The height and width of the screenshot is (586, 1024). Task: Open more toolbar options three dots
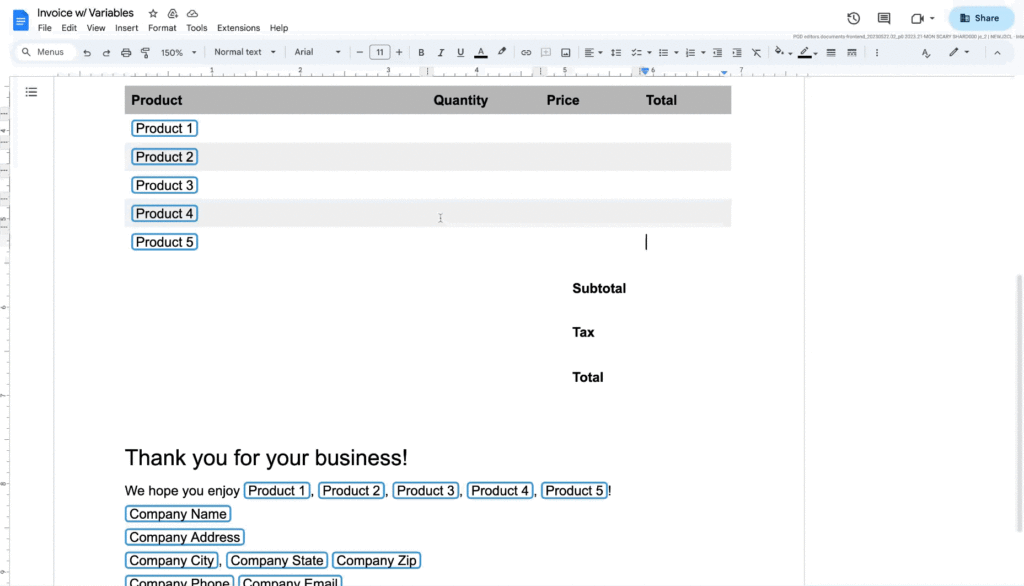click(876, 52)
